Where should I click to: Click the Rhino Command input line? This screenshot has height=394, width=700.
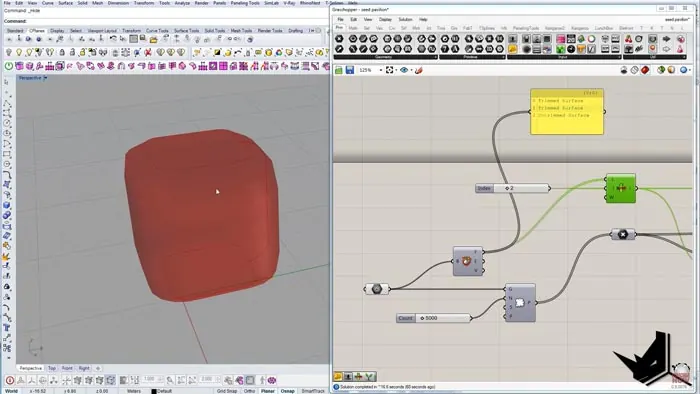165,21
